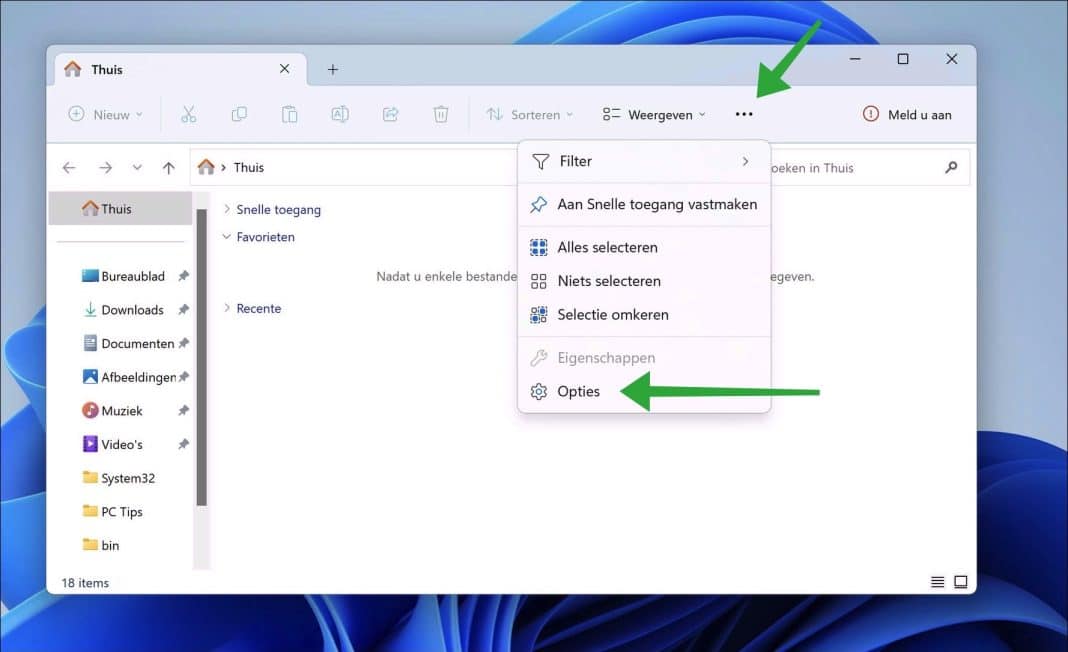1068x652 pixels.
Task: Click the Share icon in toolbar
Action: pyautogui.click(x=390, y=114)
